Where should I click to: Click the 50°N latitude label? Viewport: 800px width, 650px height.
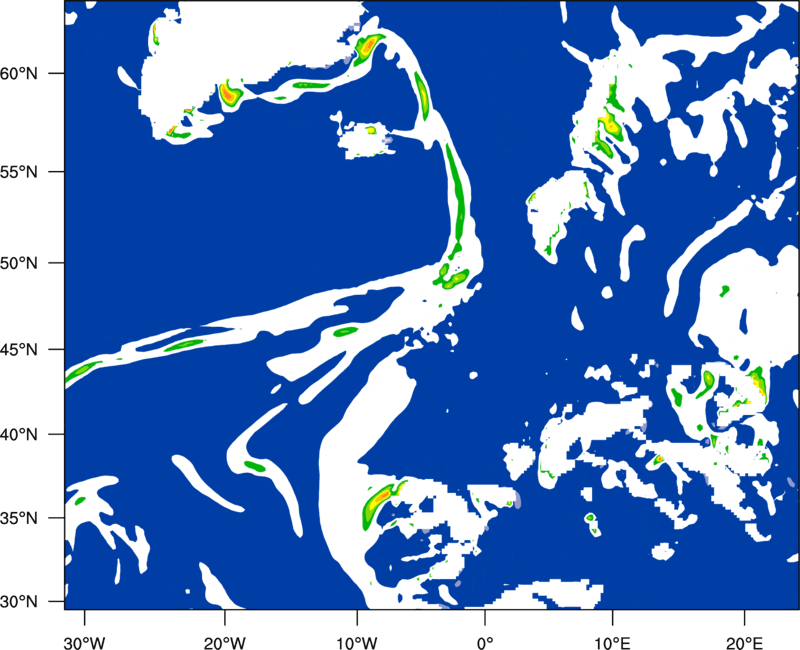pos(19,263)
